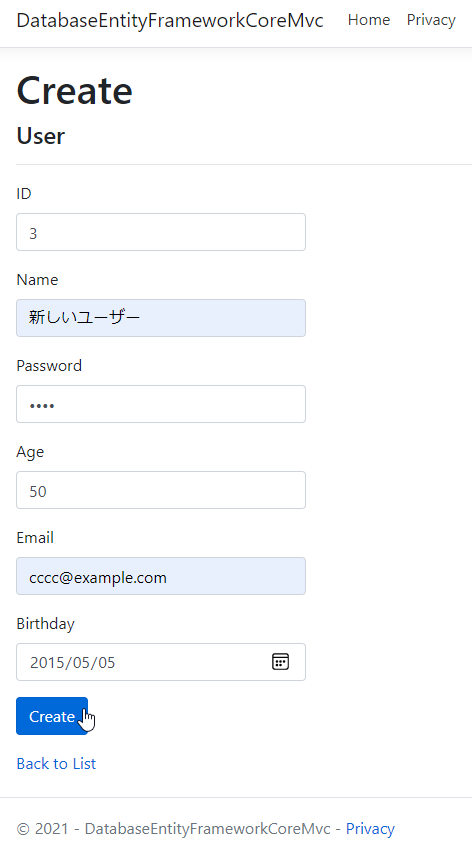The width and height of the screenshot is (472, 851).
Task: Click the Password field label
Action: click(x=49, y=366)
